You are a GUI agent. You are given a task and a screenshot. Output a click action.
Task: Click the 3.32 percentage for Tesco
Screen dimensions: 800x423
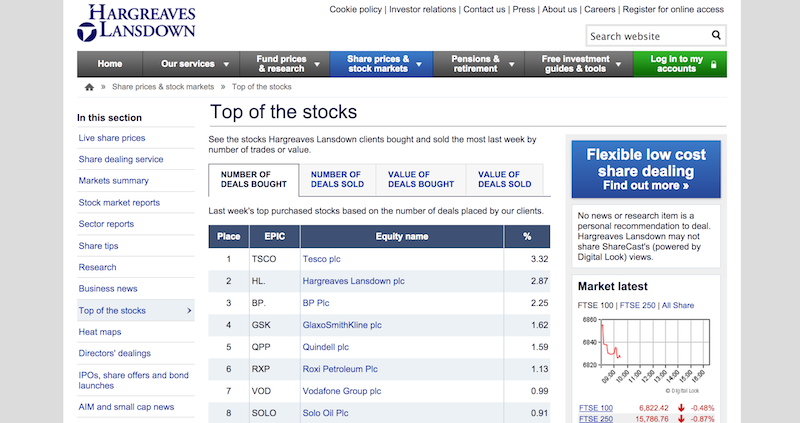(x=539, y=259)
